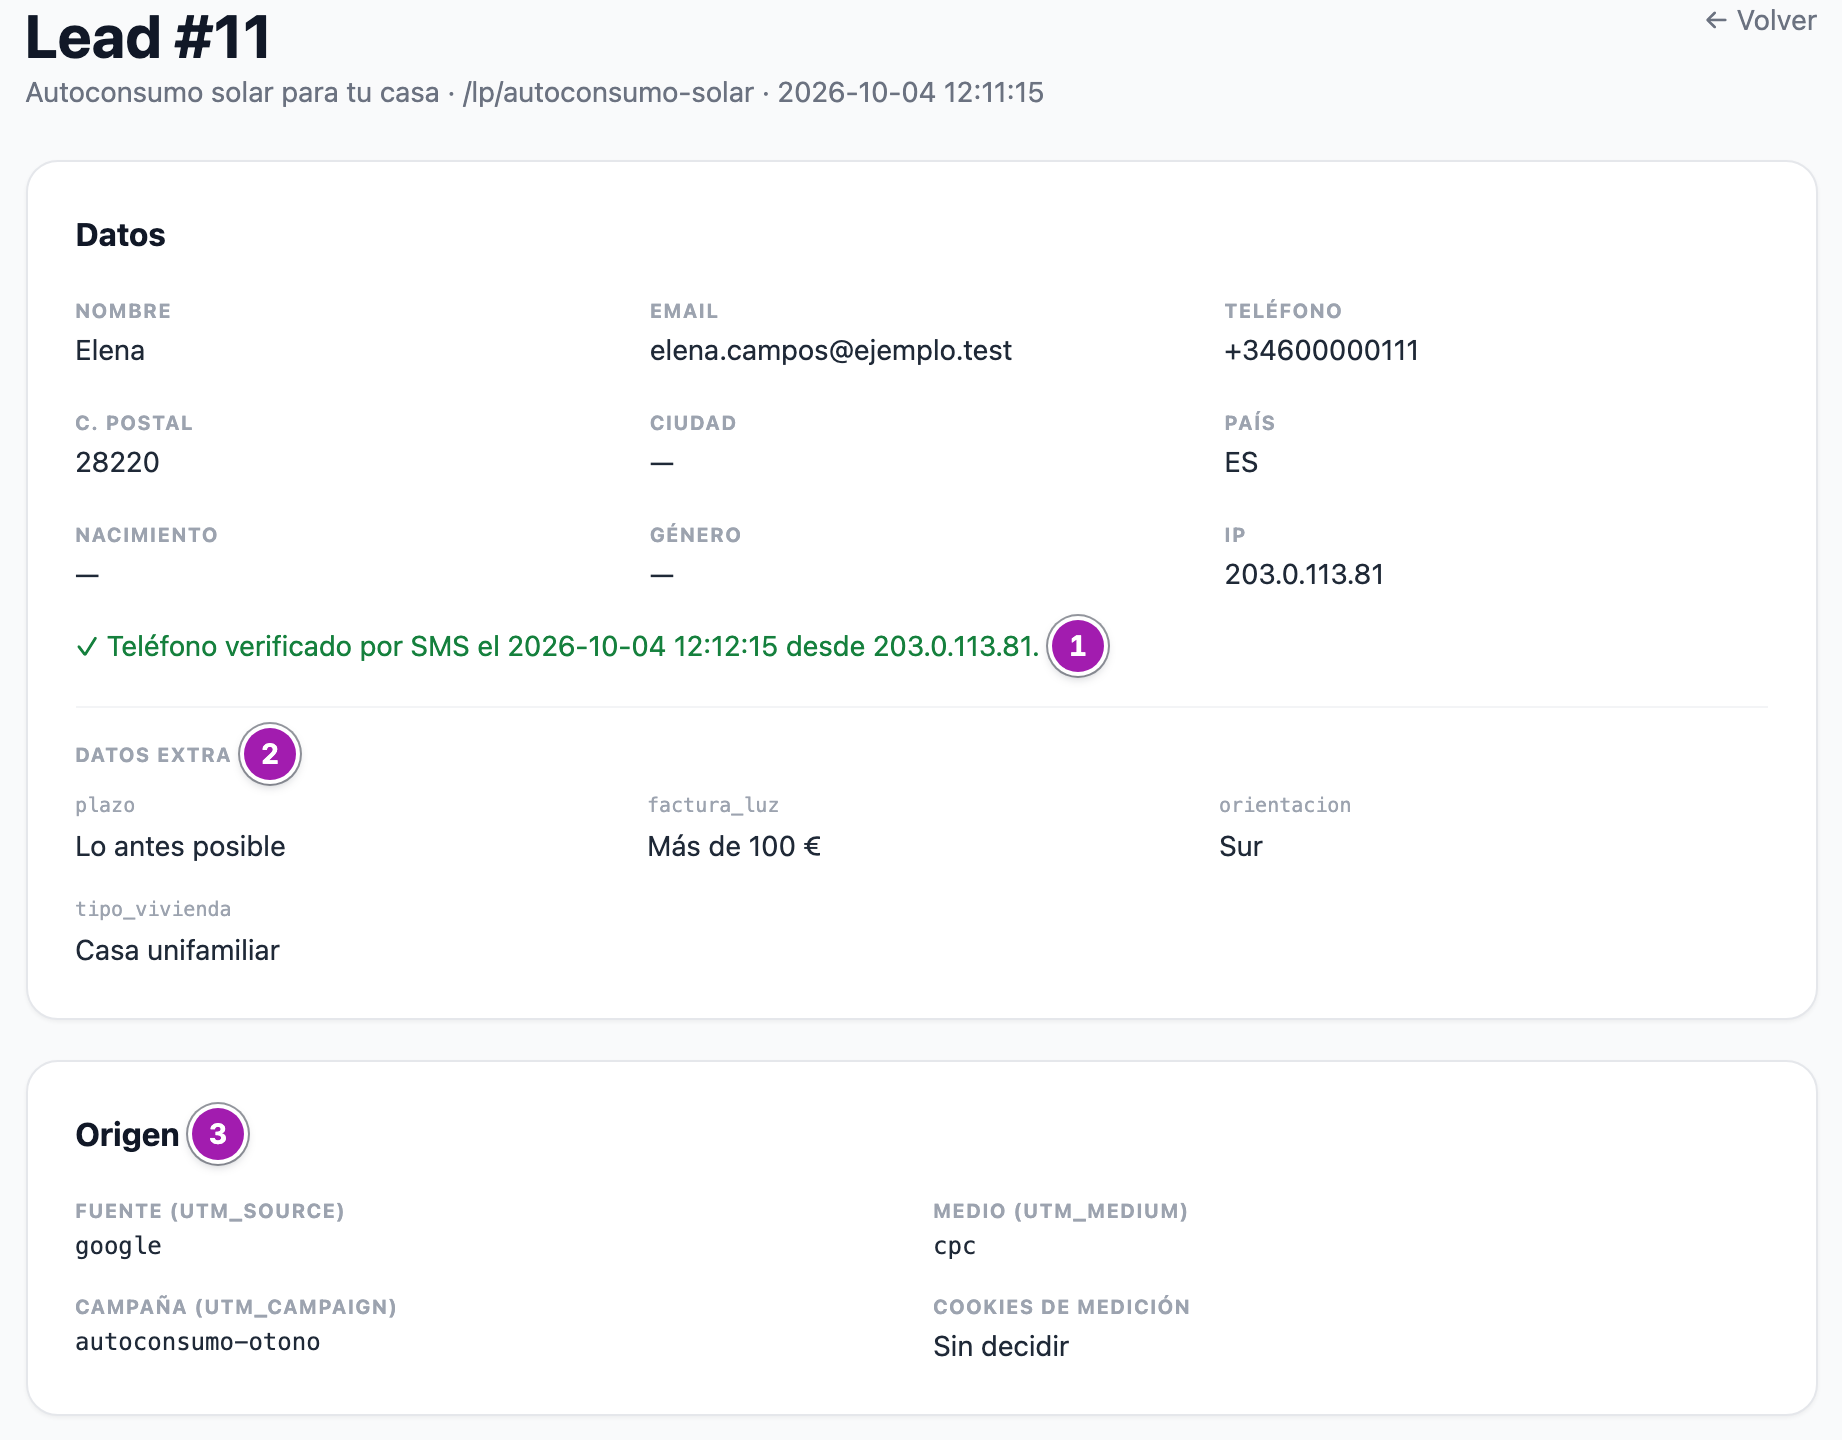The width and height of the screenshot is (1842, 1440).
Task: Click the phone number +34600000111
Action: point(1321,351)
